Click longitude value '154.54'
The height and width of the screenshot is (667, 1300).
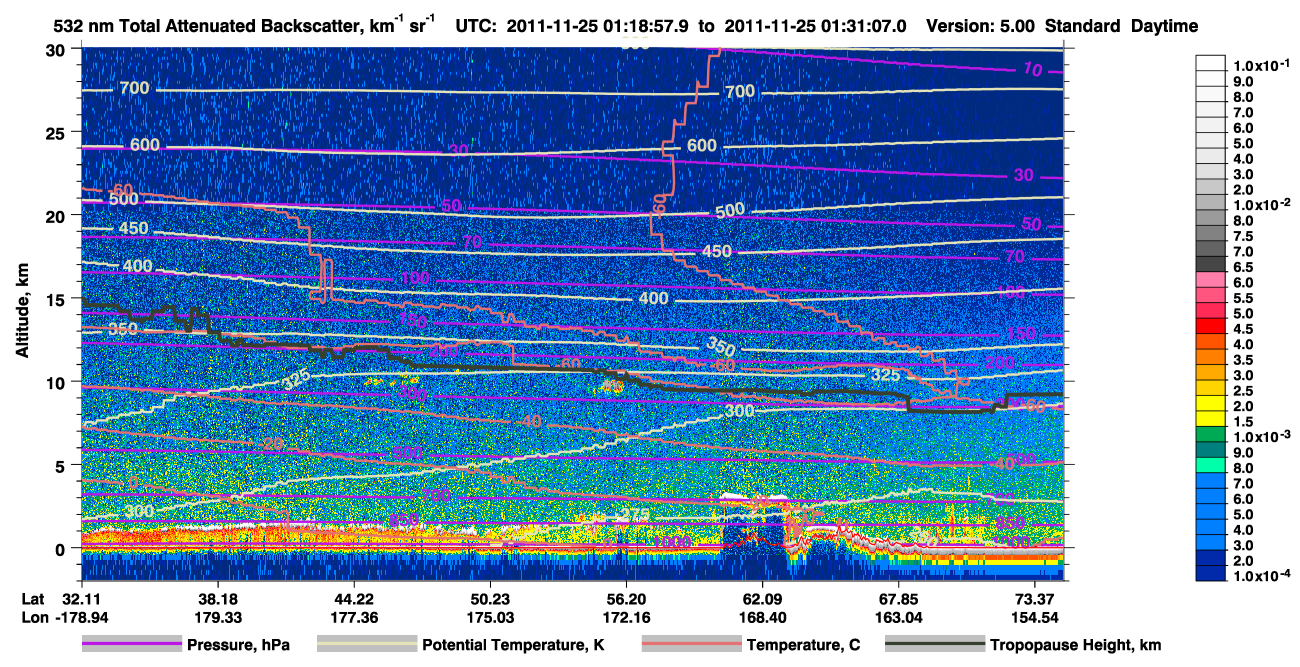pos(1034,617)
